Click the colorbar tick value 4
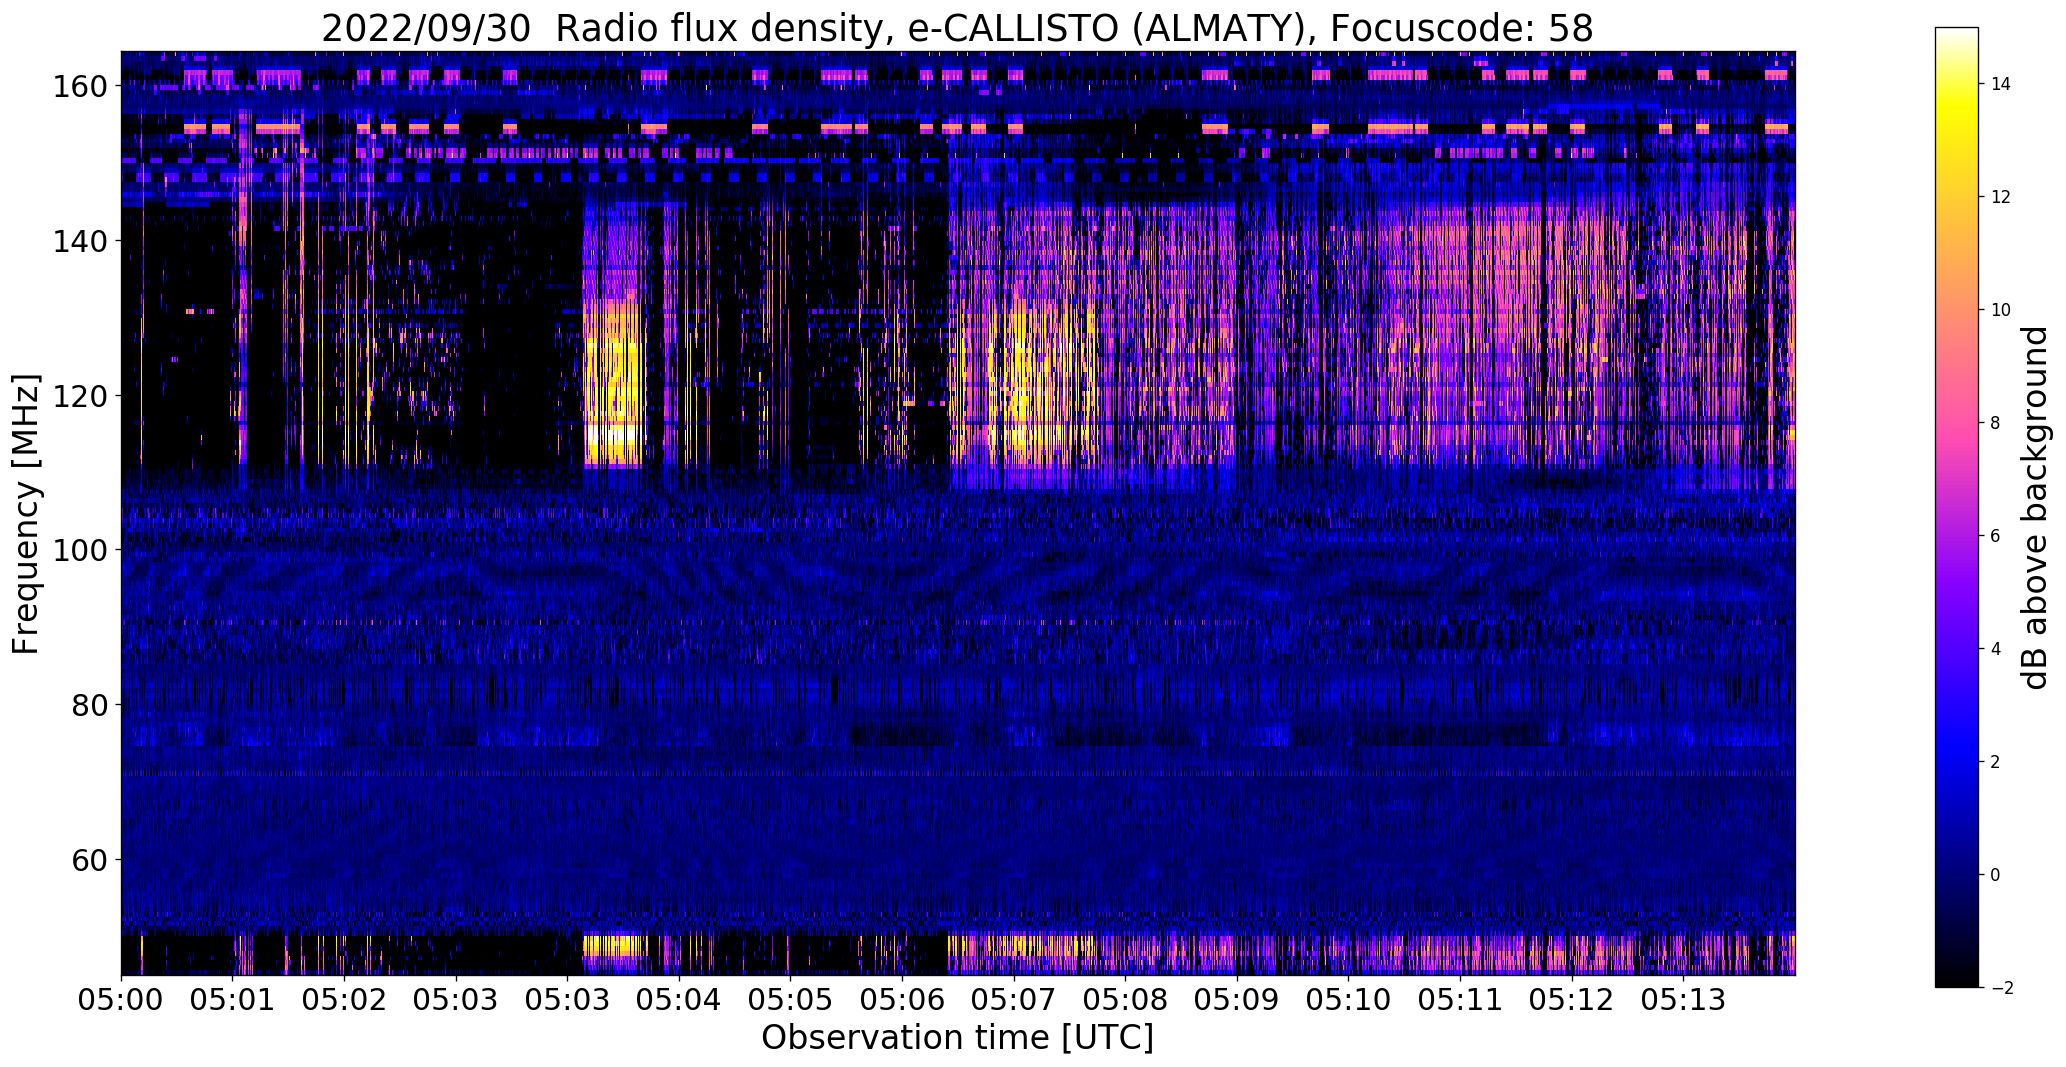 1996,649
